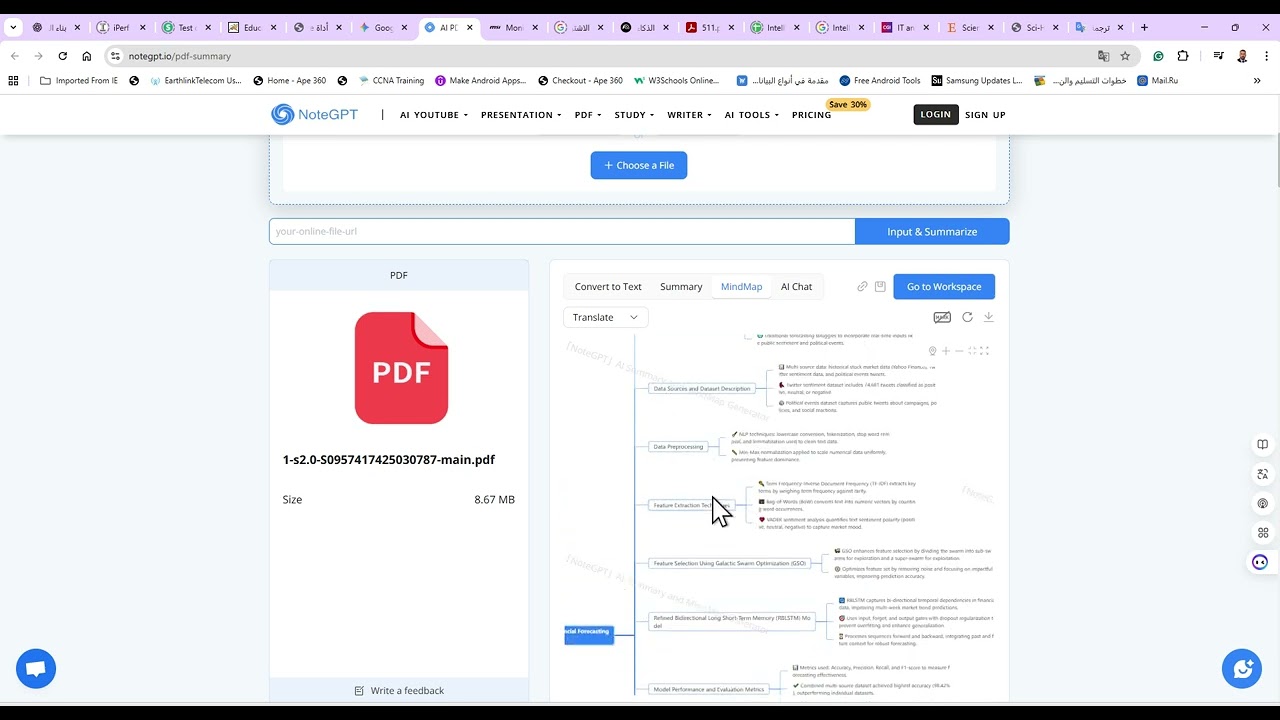Zoom out using the minus icon
The width and height of the screenshot is (1280, 720).
click(959, 351)
